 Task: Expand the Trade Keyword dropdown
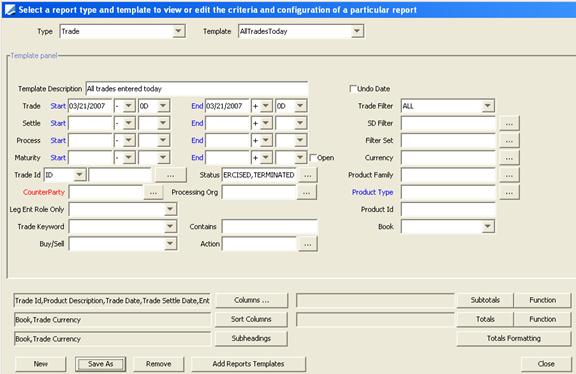coord(170,227)
